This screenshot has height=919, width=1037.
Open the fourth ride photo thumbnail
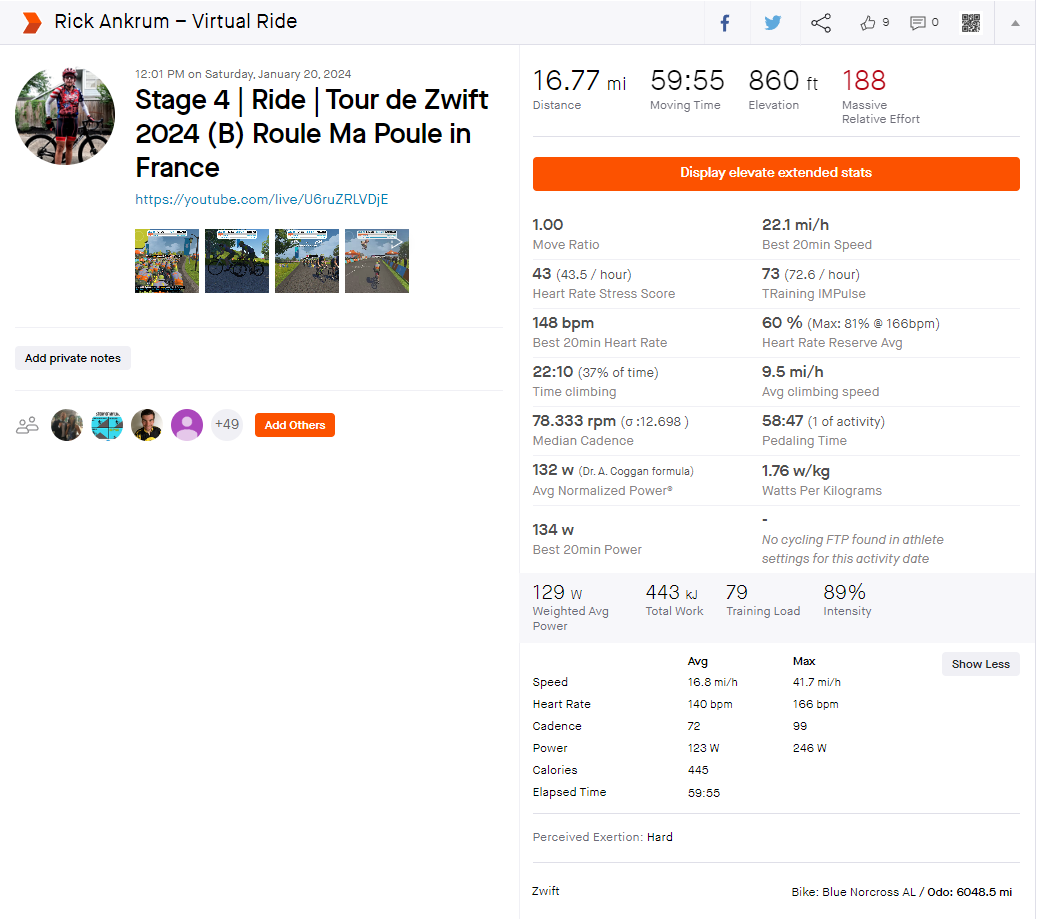377,260
